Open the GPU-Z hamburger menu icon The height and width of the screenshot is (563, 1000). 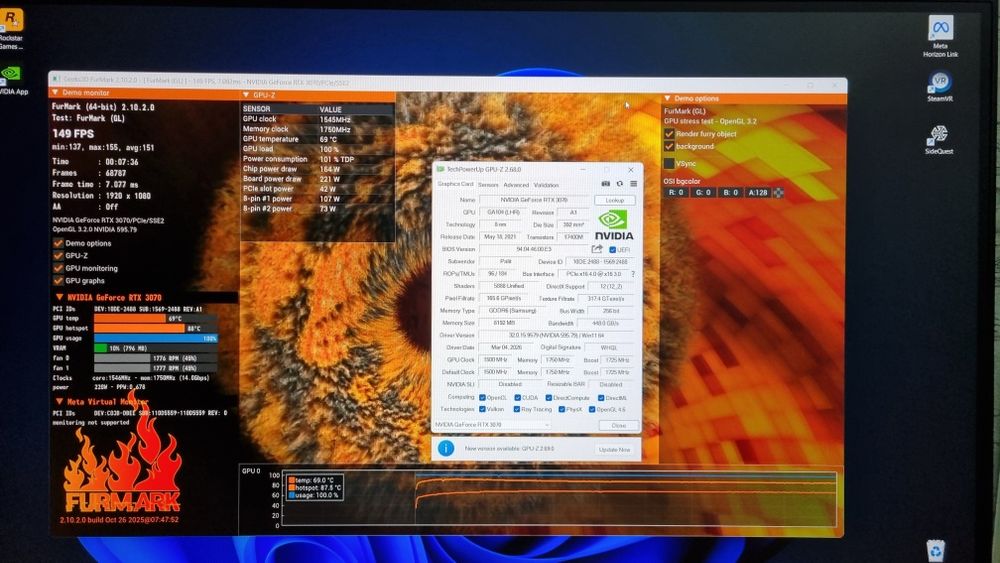point(633,184)
